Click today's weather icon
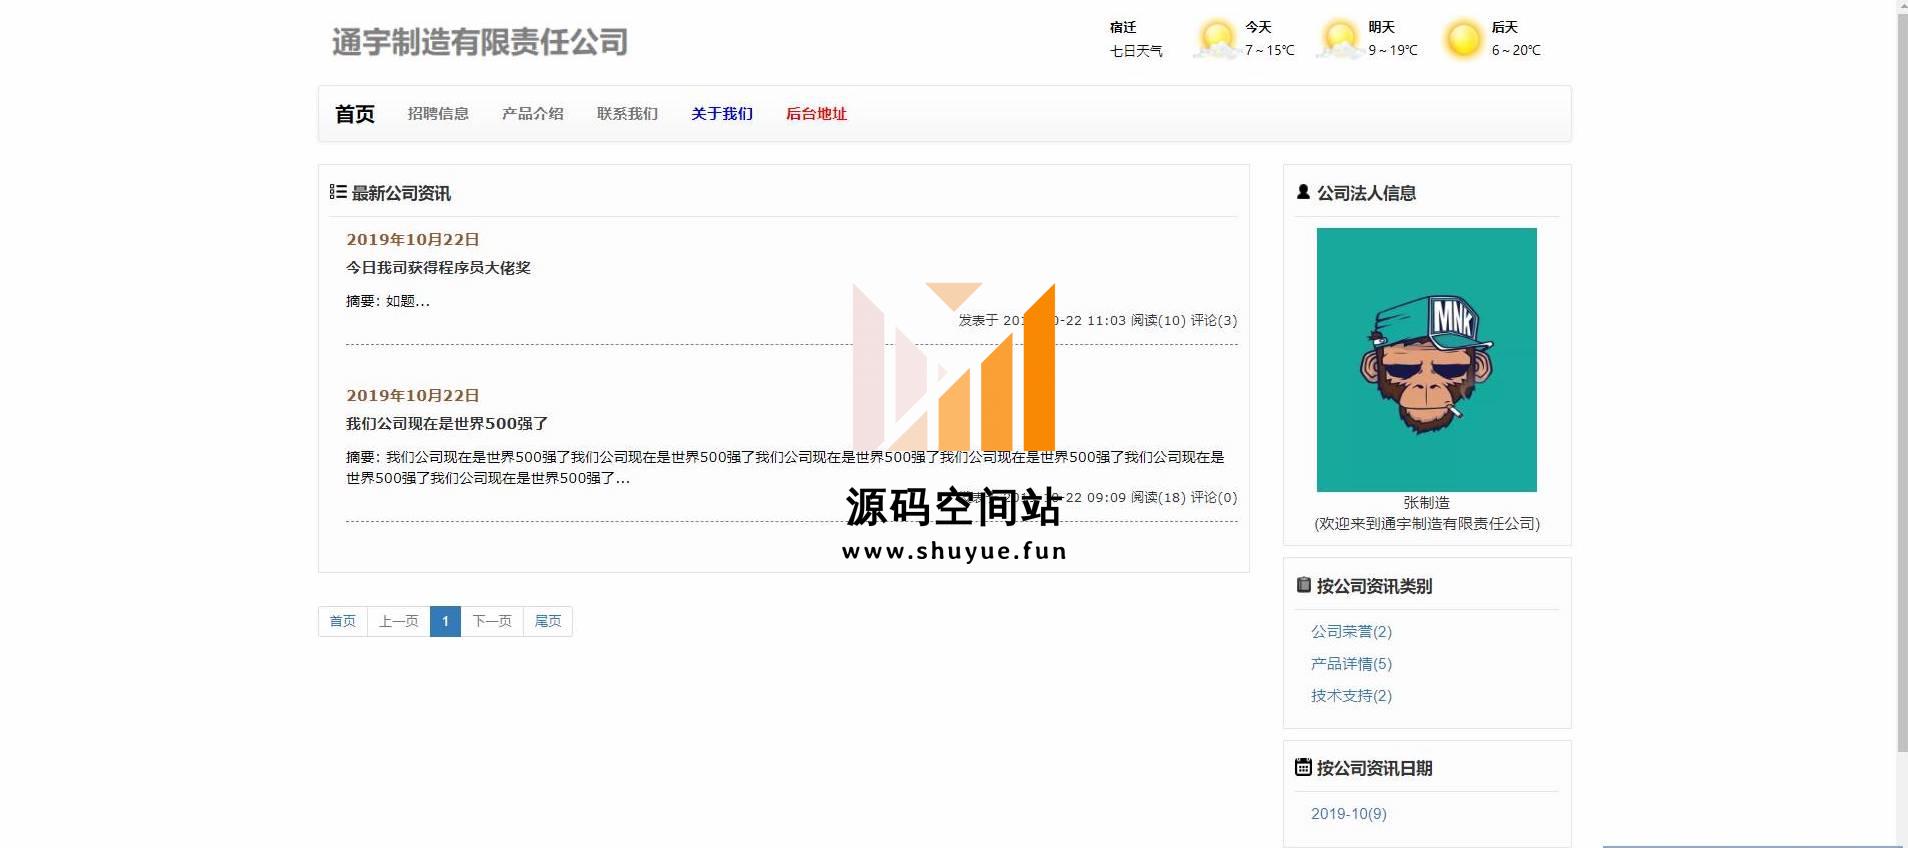The height and width of the screenshot is (848, 1908). [x=1217, y=39]
